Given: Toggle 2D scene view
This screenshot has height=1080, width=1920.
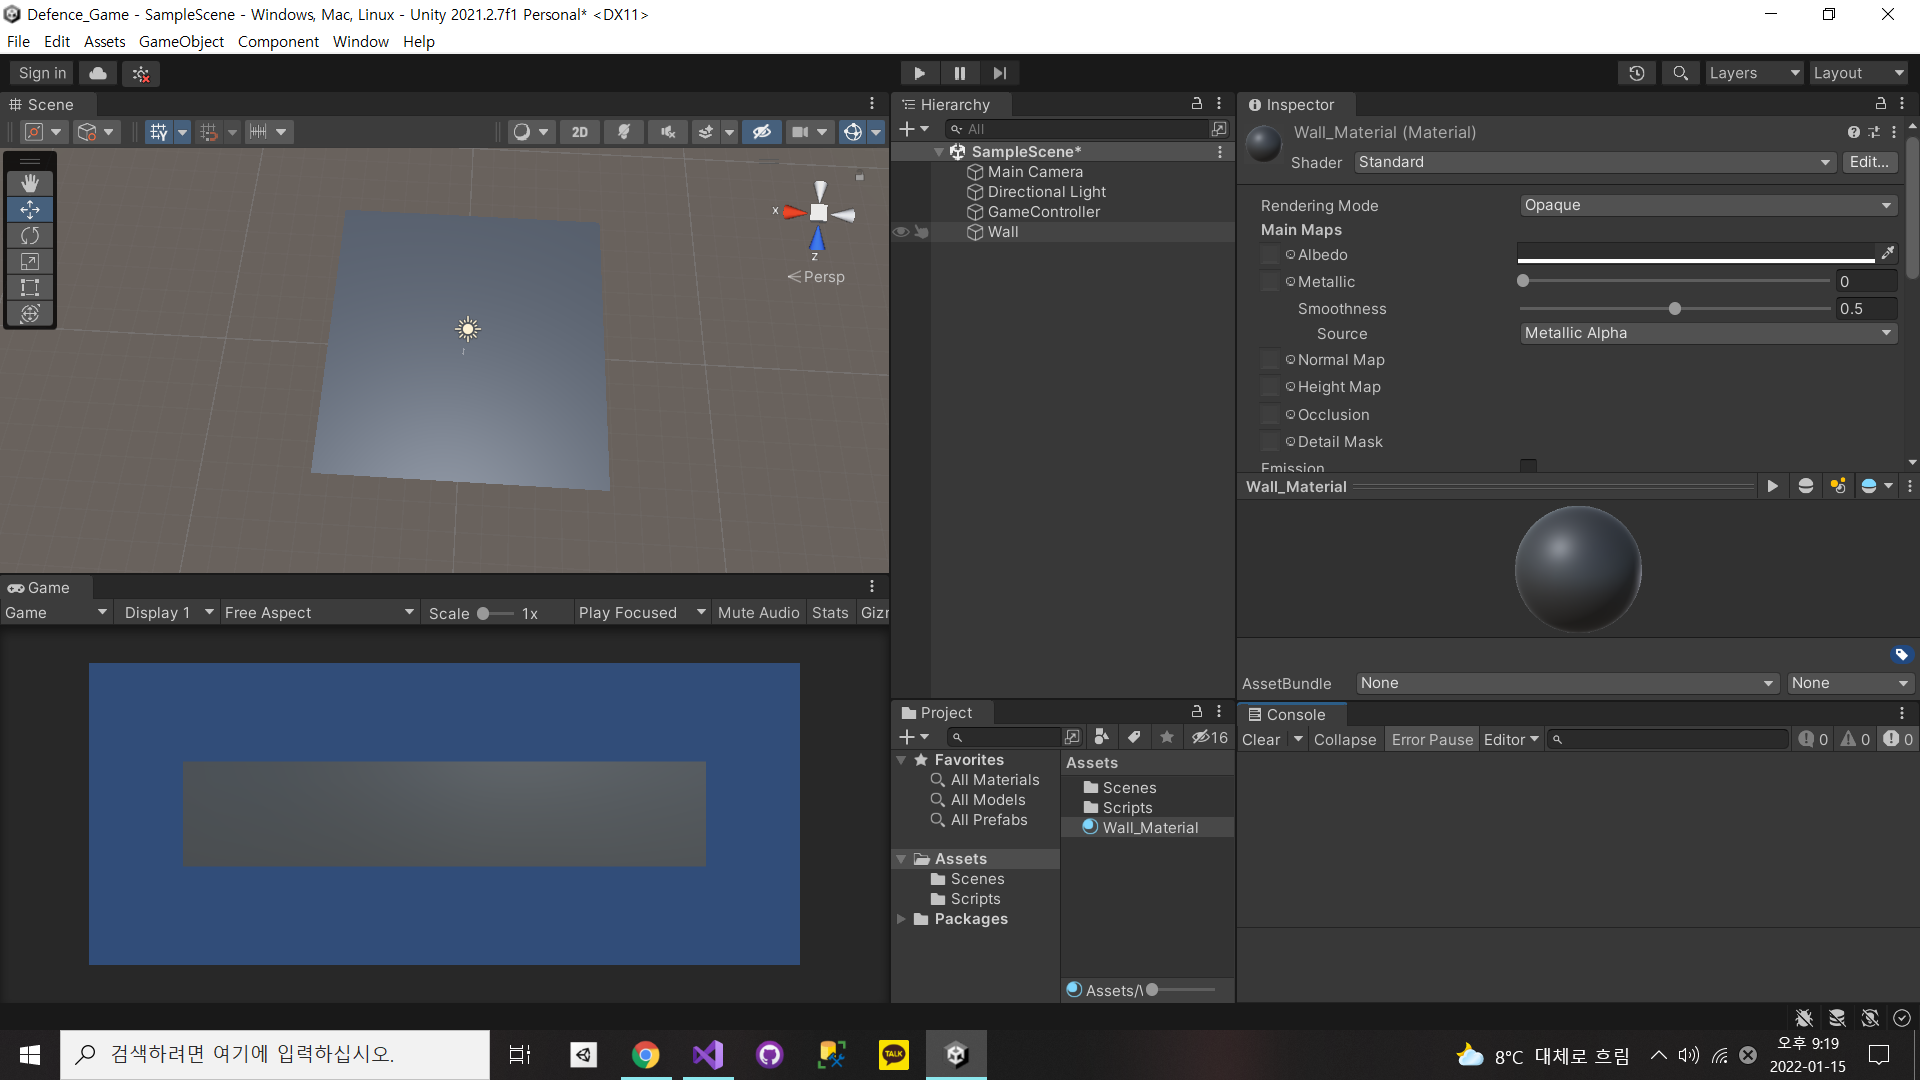Looking at the screenshot, I should pos(580,132).
